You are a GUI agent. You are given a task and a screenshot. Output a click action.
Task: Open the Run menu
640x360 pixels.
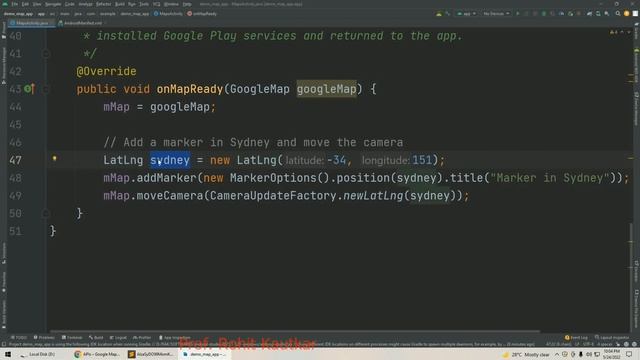click(131, 4)
